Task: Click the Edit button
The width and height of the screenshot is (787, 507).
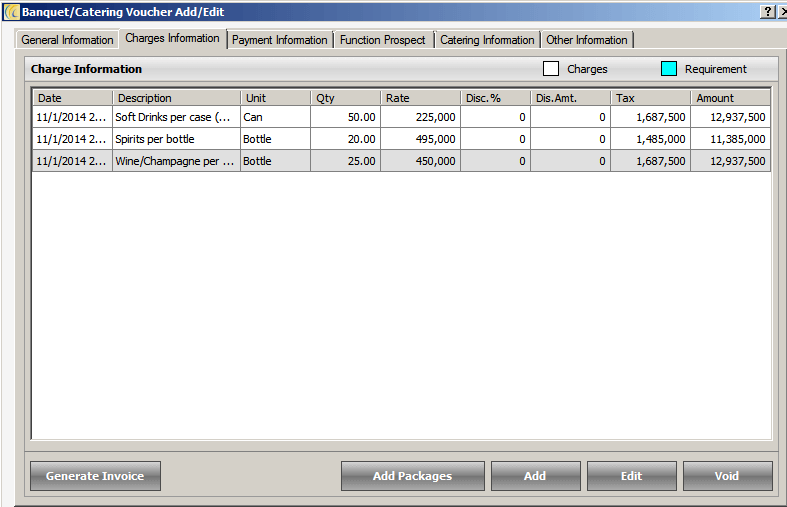Action: (x=631, y=476)
